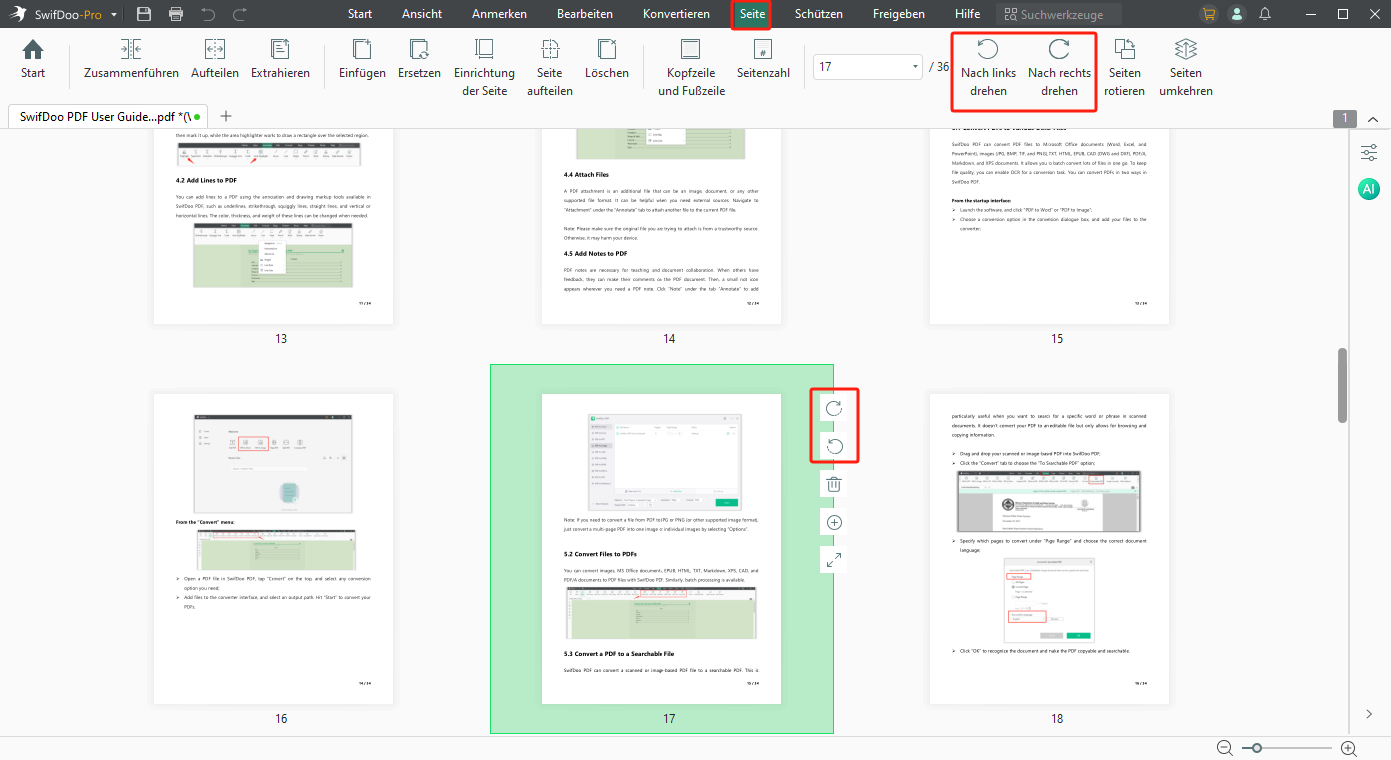
Task: Click the Löschen delete pages tool
Action: [607, 60]
